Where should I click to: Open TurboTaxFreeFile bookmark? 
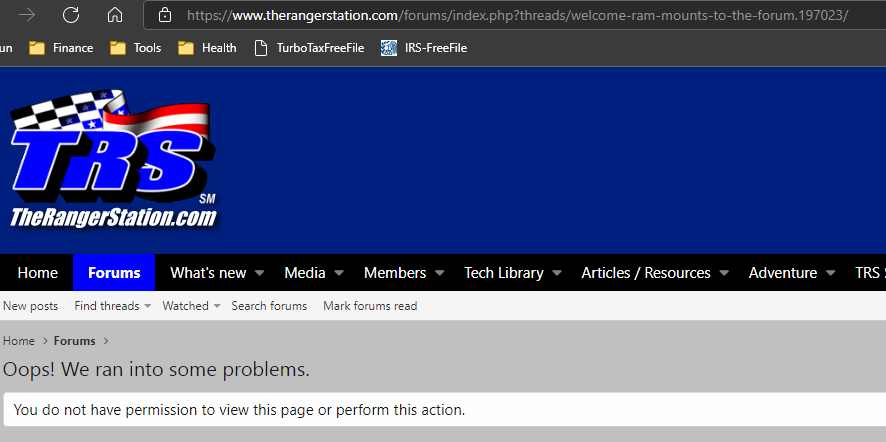coord(309,48)
